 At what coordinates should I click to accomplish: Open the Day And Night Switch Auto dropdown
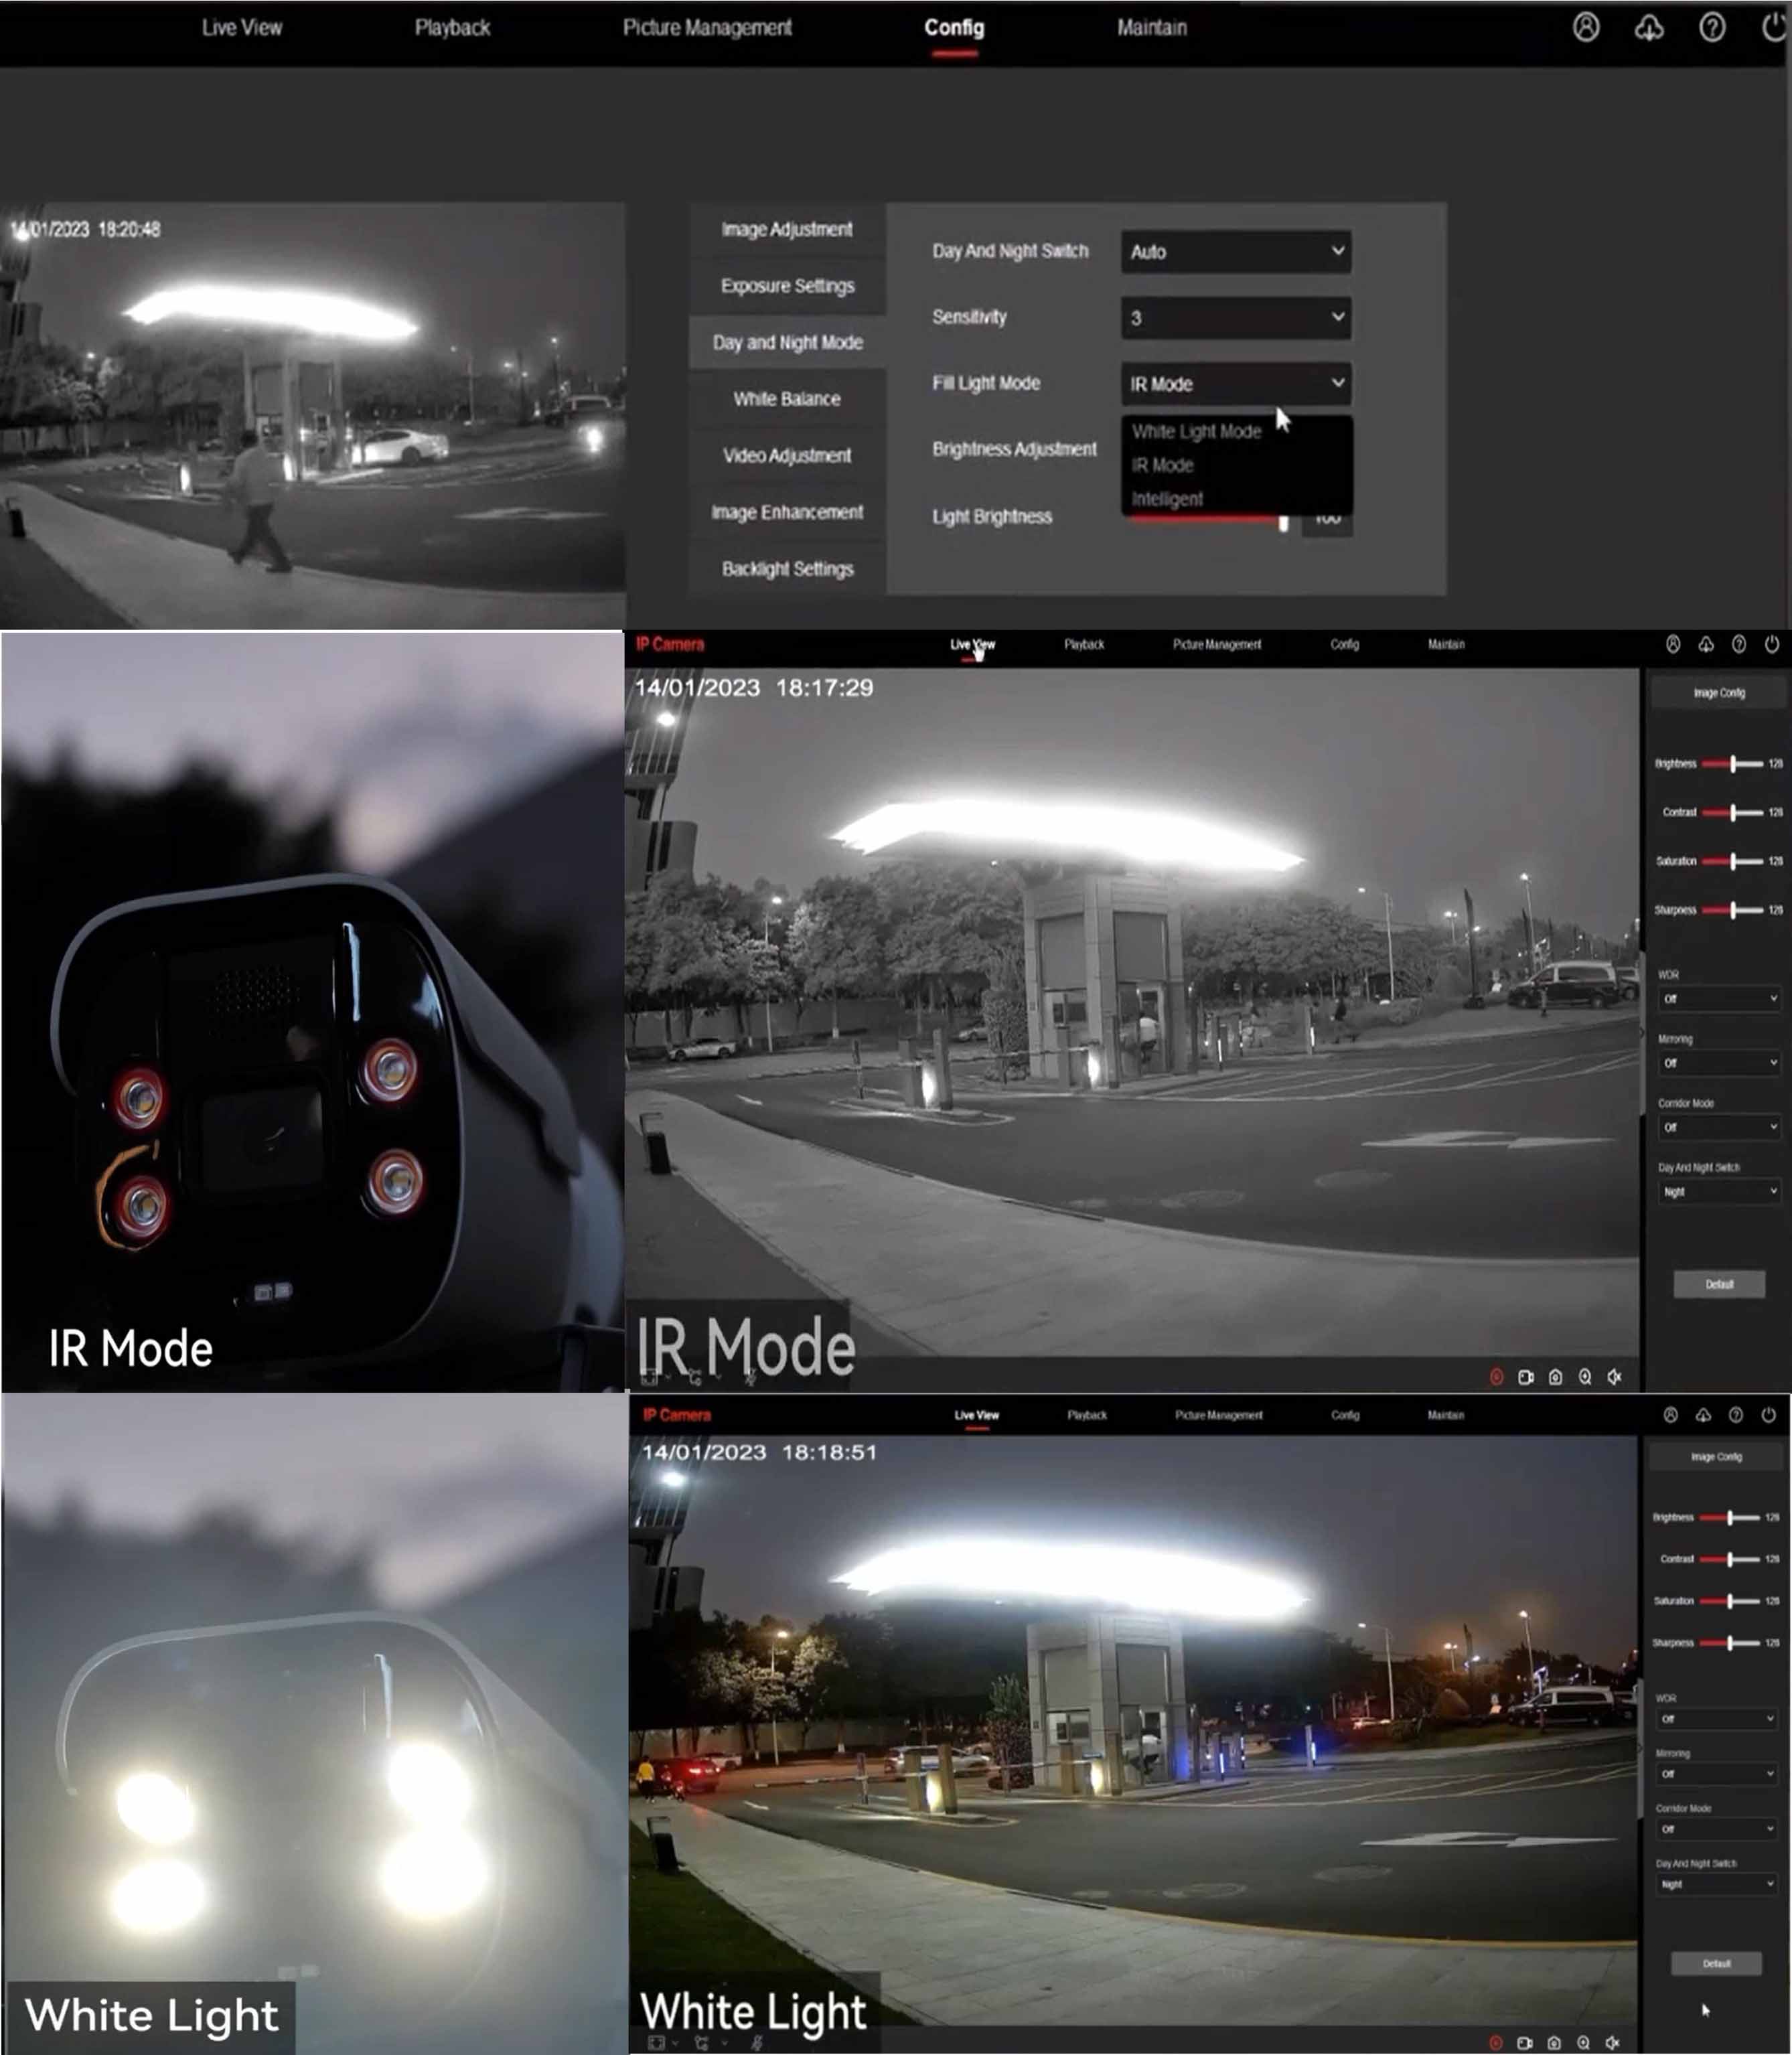[1236, 252]
